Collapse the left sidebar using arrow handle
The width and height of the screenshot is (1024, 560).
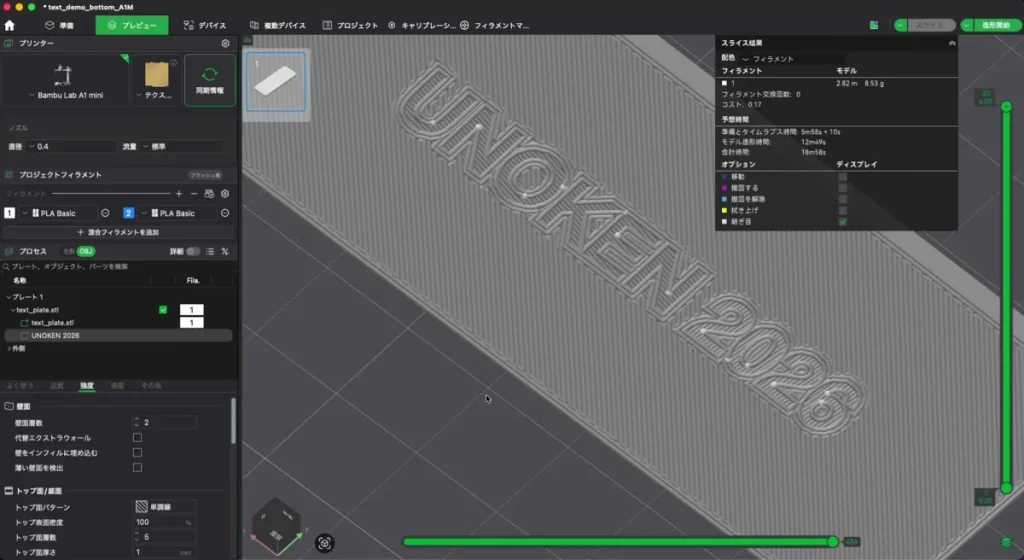tap(248, 40)
